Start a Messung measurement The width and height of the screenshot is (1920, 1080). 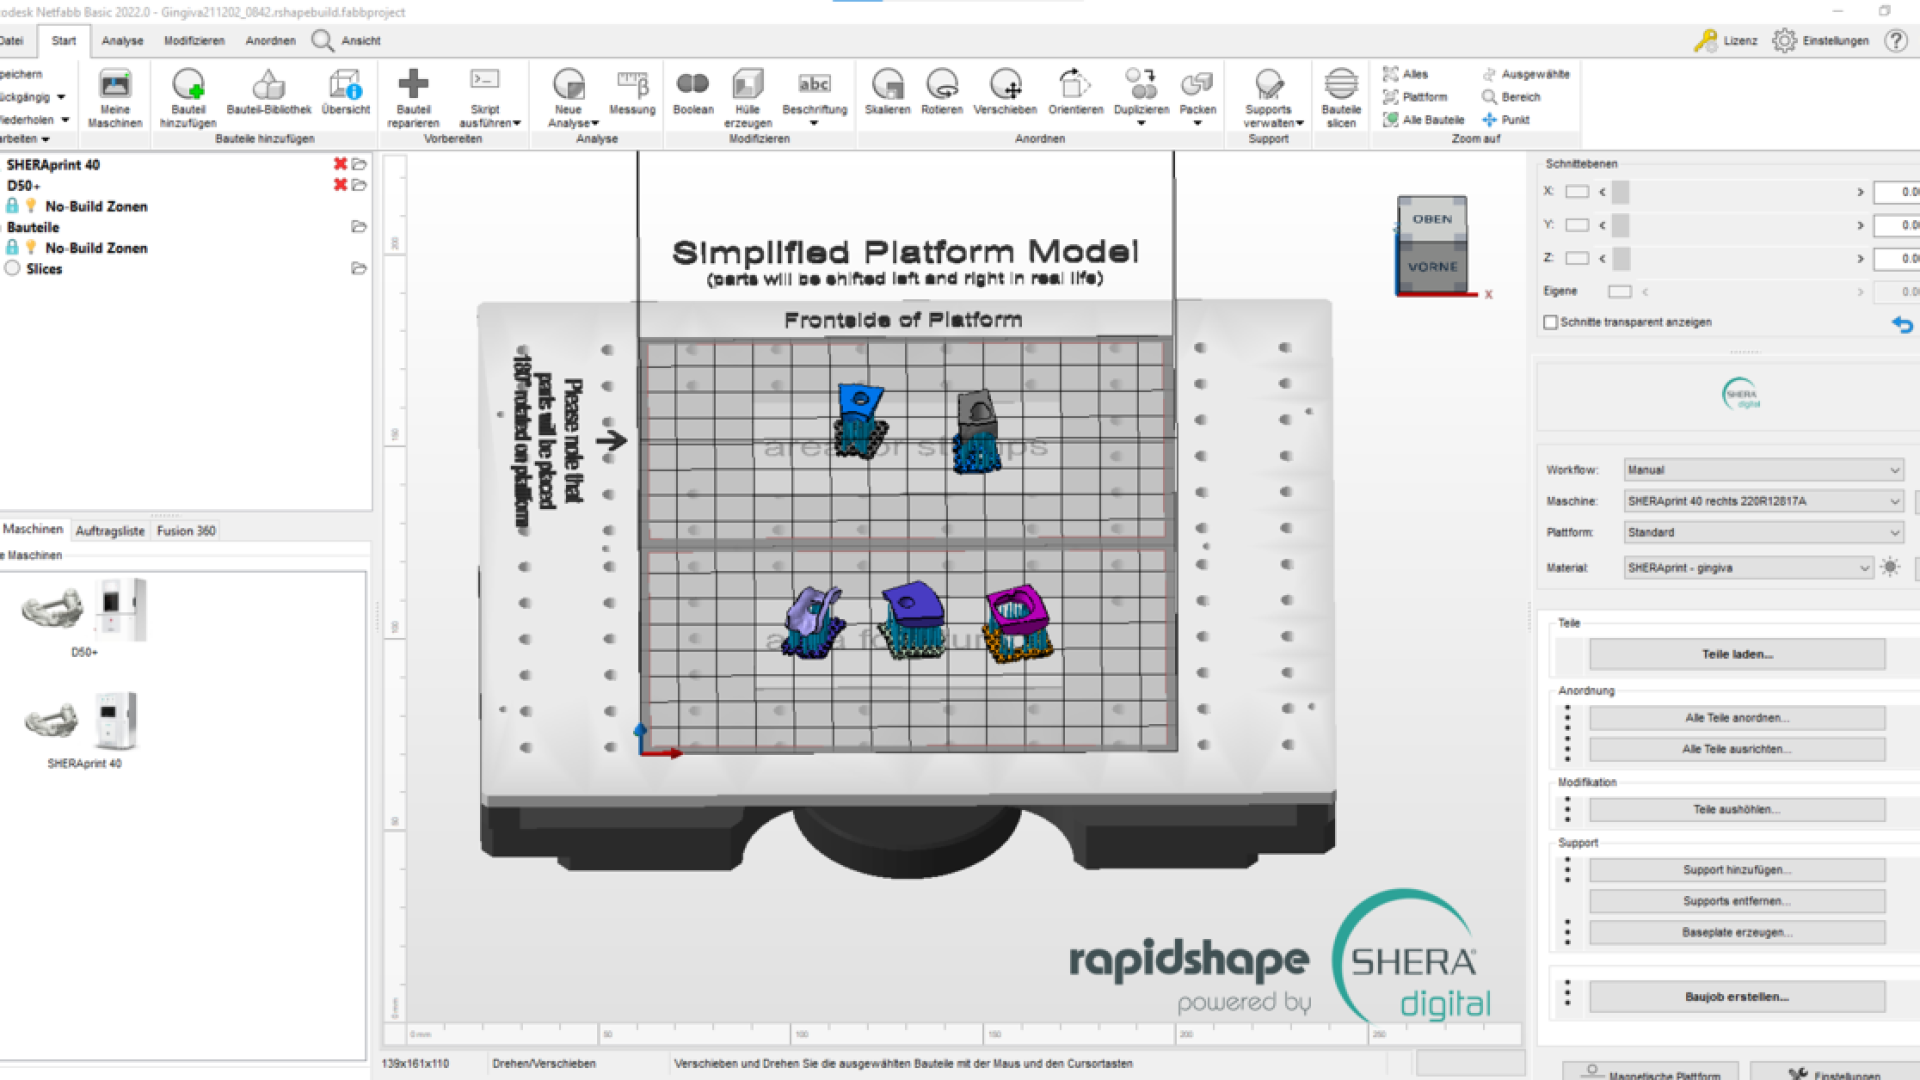pos(632,92)
